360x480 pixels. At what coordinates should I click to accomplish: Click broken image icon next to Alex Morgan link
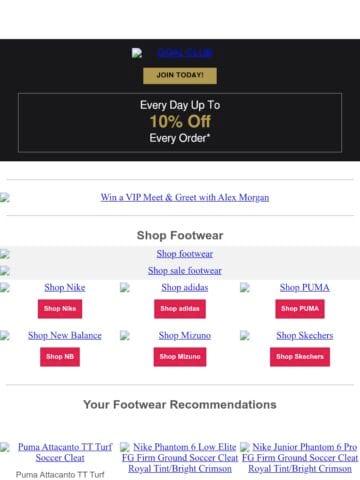point(5,197)
